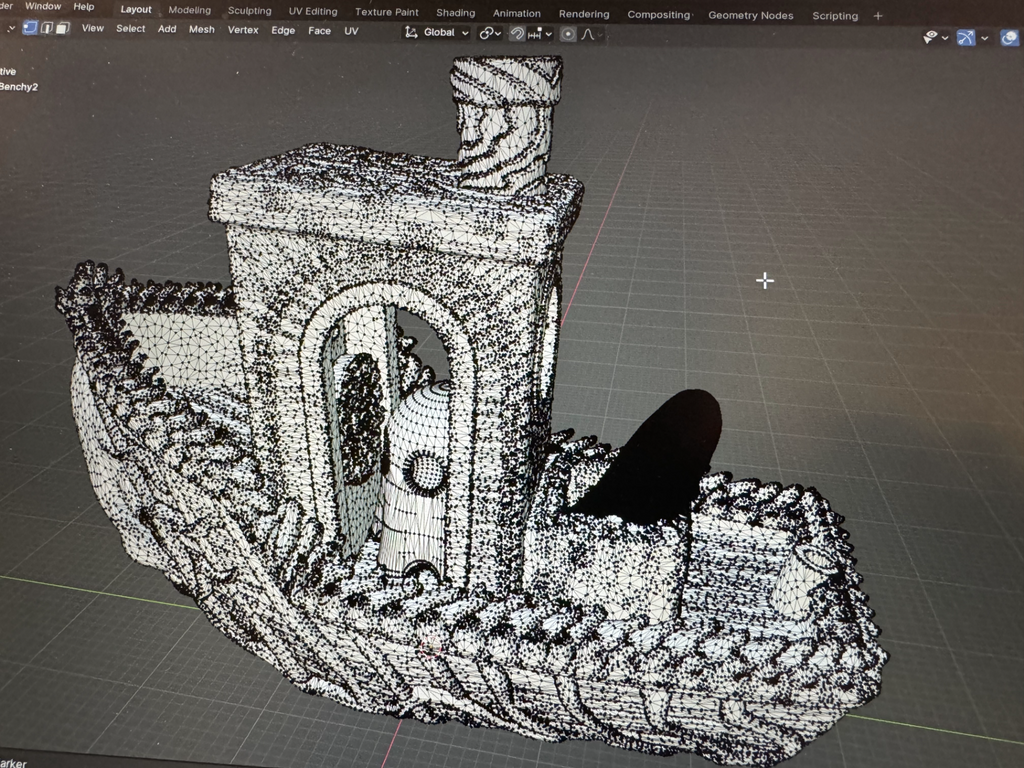Open the Face menu
This screenshot has height=768, width=1024.
tap(319, 31)
